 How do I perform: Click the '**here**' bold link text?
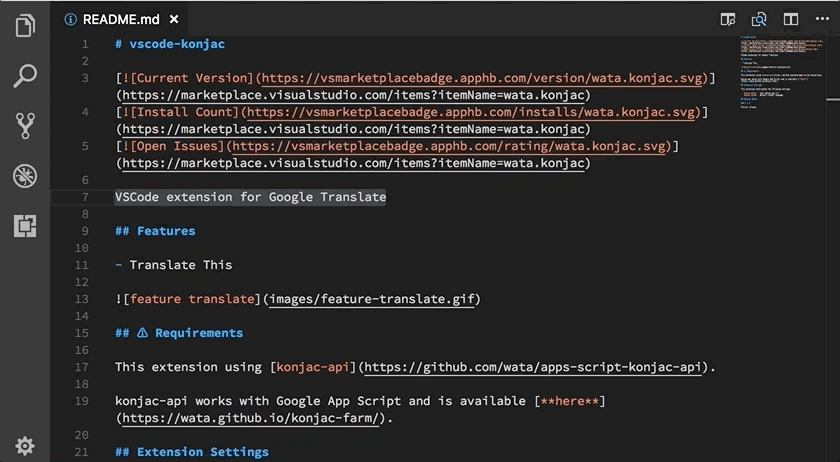tap(570, 401)
